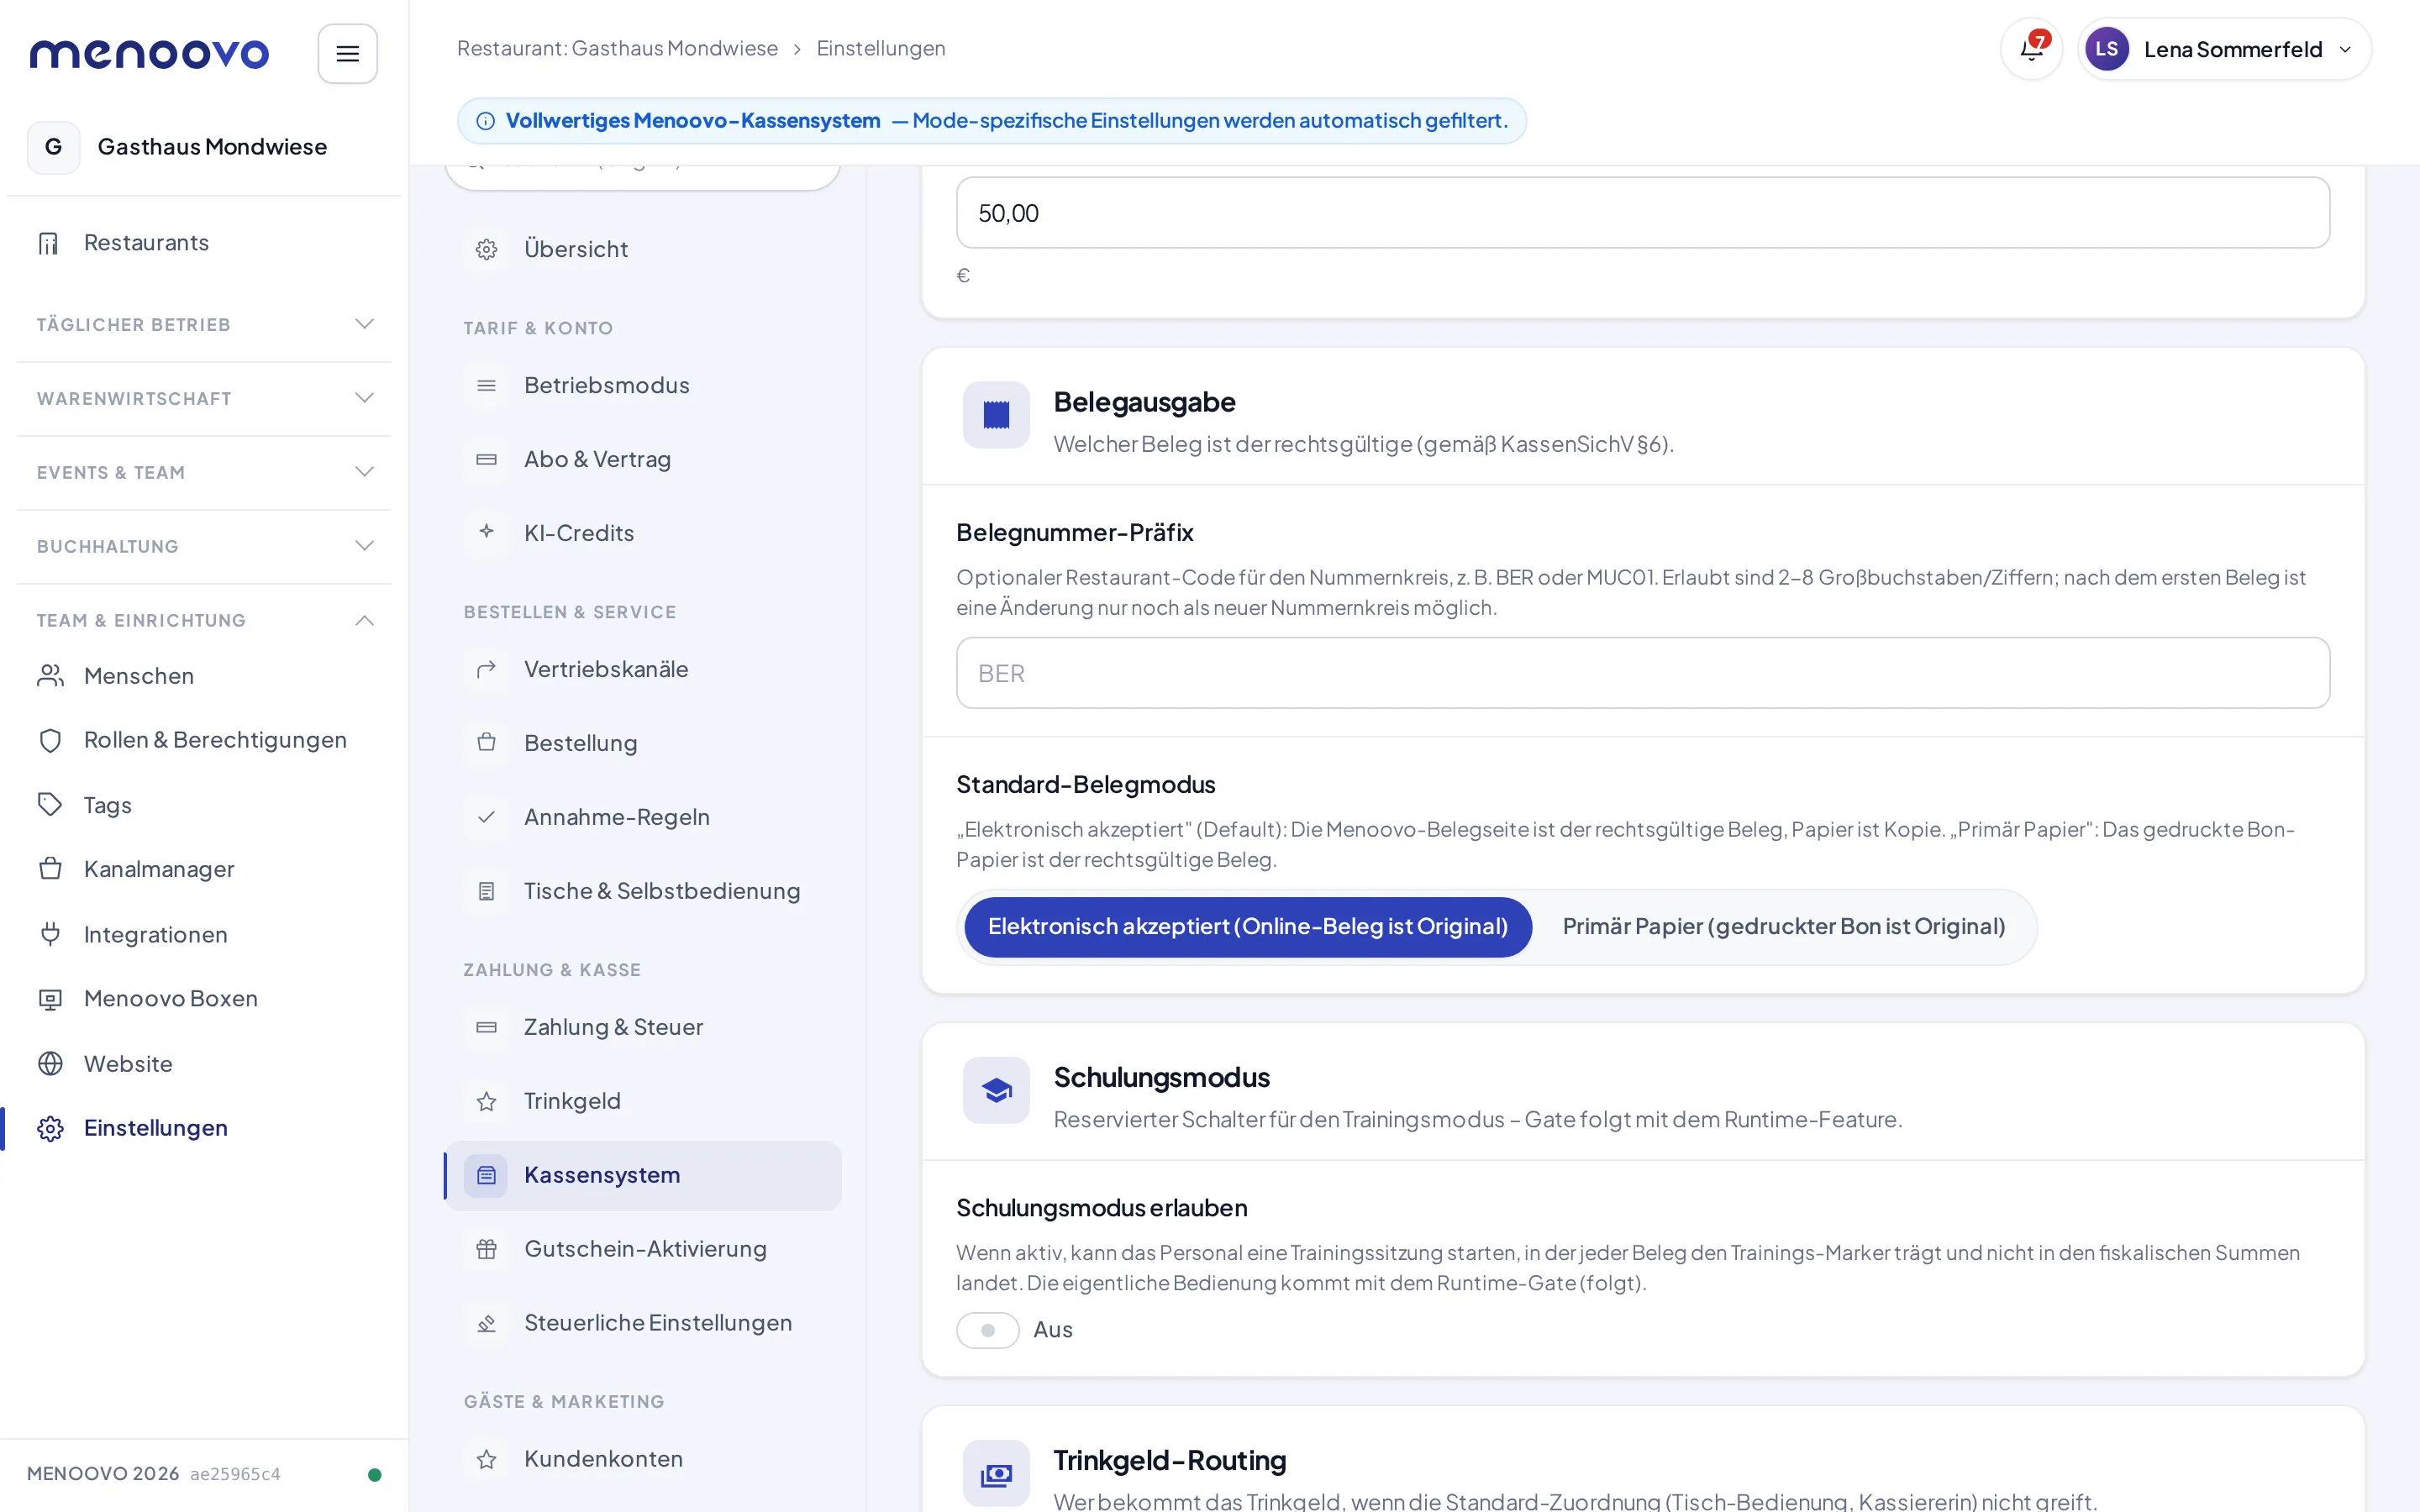Click the Trinkgeld star icon
Image resolution: width=2420 pixels, height=1512 pixels.
point(486,1101)
